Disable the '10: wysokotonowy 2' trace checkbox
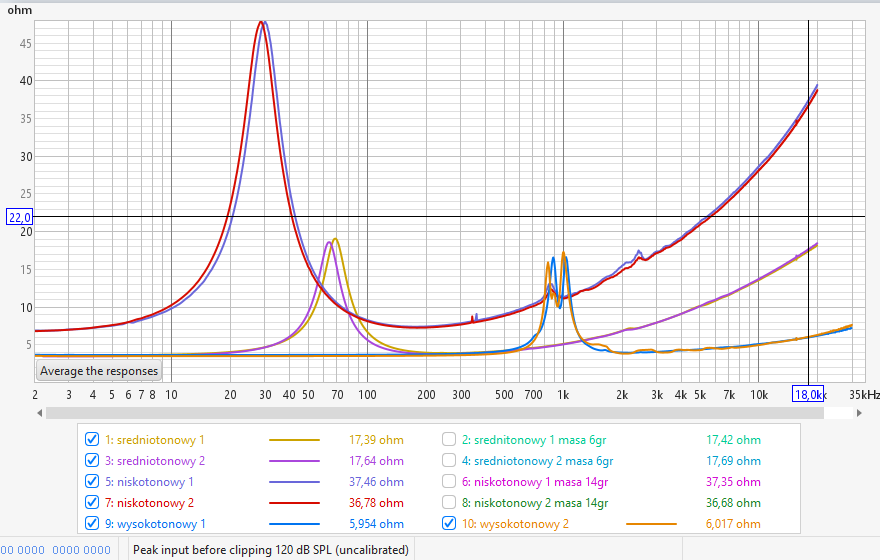This screenshot has width=880, height=560. point(449,523)
